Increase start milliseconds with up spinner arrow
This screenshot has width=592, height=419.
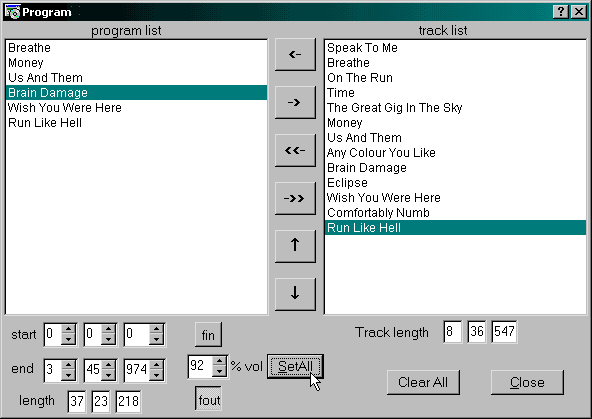(156, 328)
